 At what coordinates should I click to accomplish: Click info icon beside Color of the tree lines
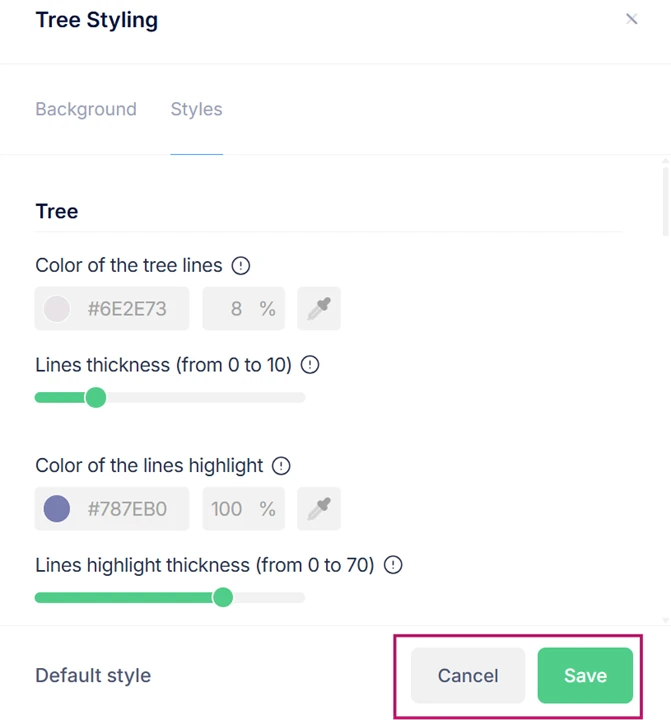tap(241, 266)
